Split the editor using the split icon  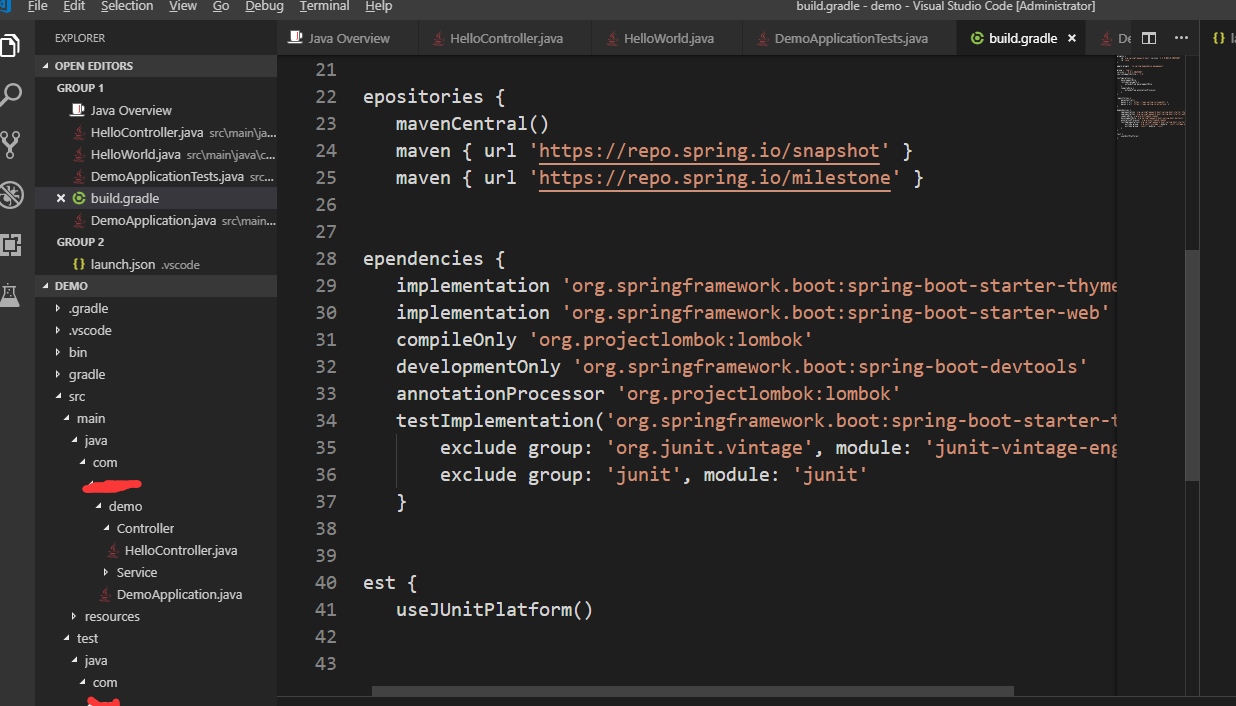coord(1148,38)
